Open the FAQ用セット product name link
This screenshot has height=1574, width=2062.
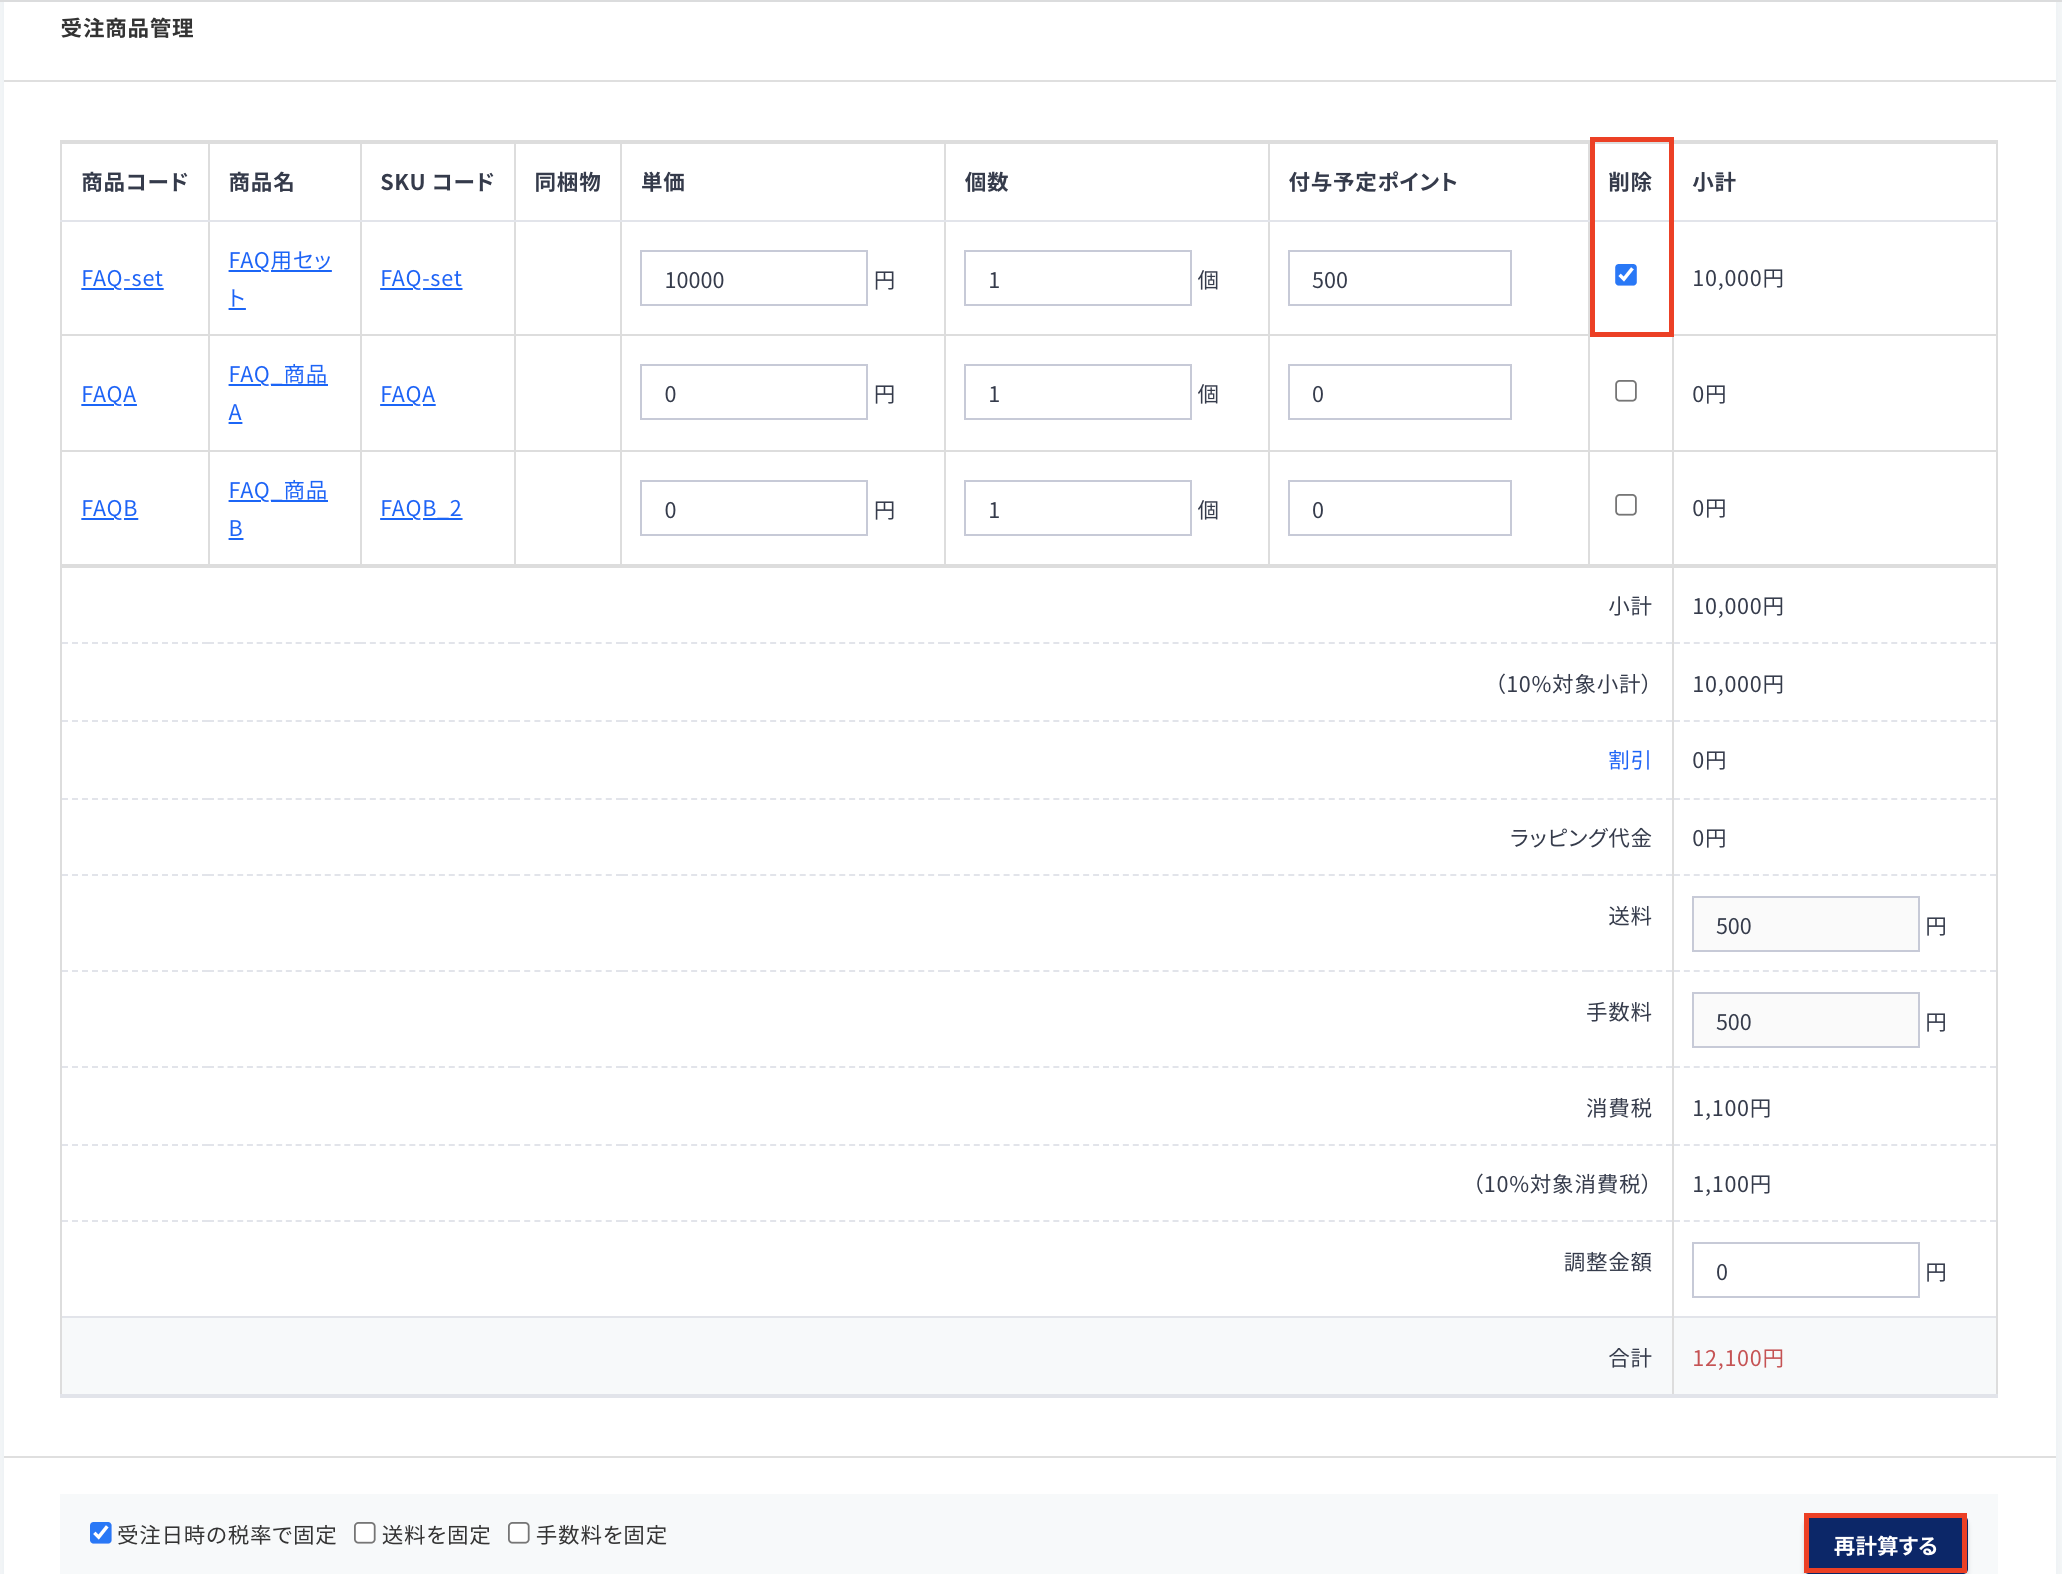click(280, 279)
